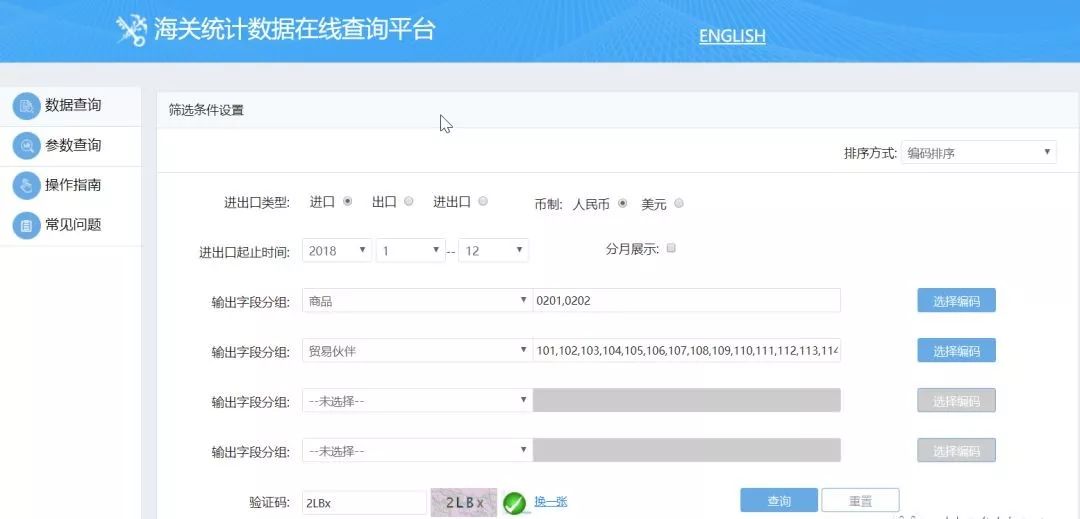1080x519 pixels.
Task: Click the 常见问题 document icon
Action: point(27,225)
